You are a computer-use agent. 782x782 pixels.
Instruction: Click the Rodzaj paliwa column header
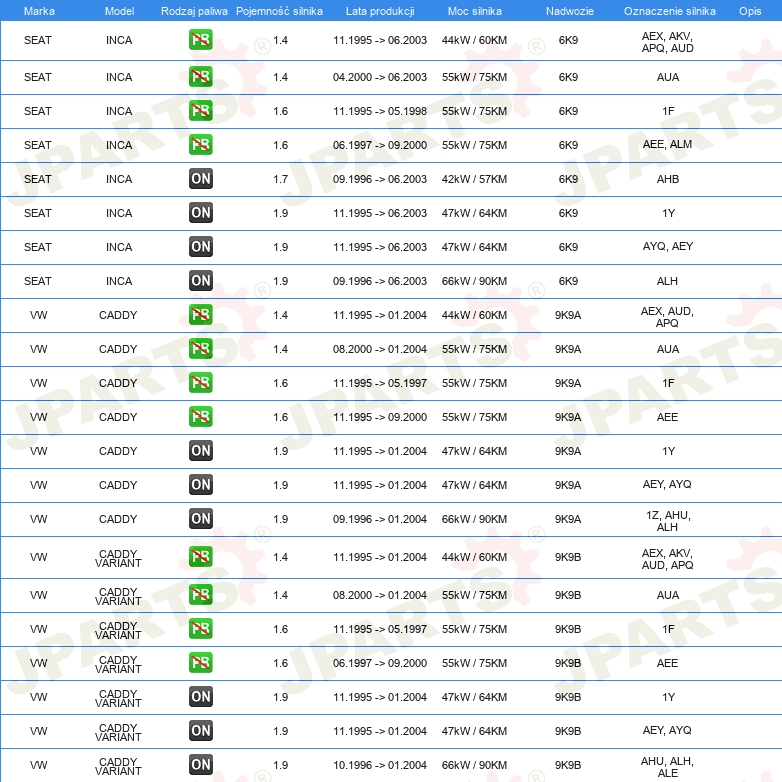194,11
